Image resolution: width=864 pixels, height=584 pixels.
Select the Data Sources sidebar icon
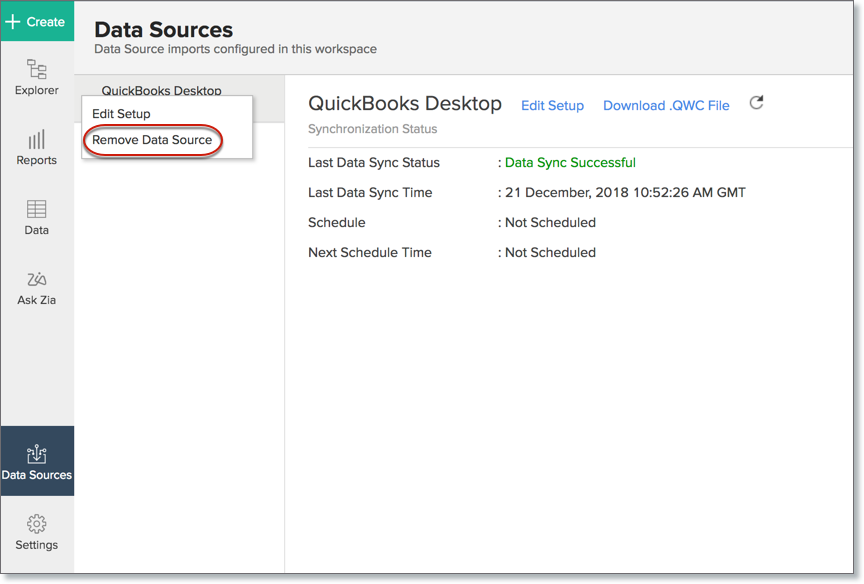[37, 460]
